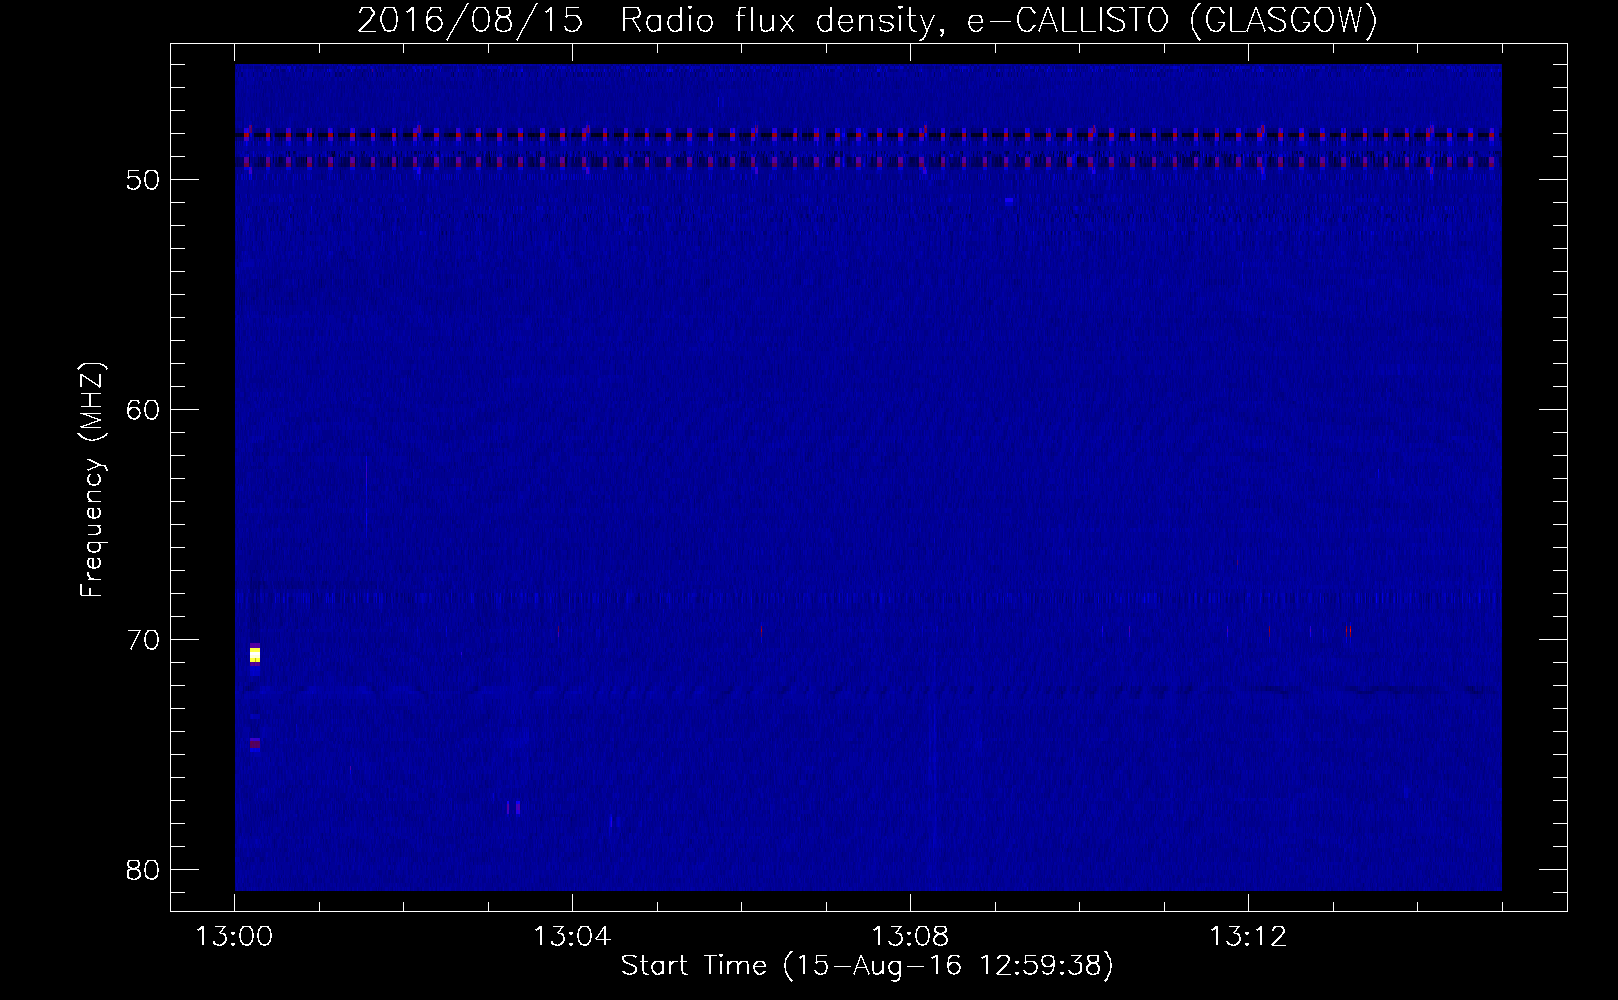Click the "13:04" time tick label

click(572, 937)
